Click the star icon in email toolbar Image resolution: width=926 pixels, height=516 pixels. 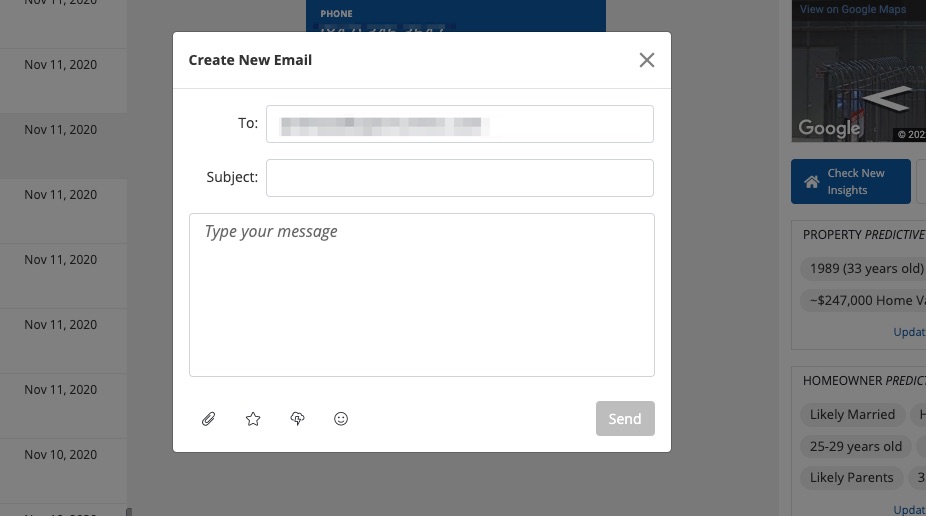[253, 419]
